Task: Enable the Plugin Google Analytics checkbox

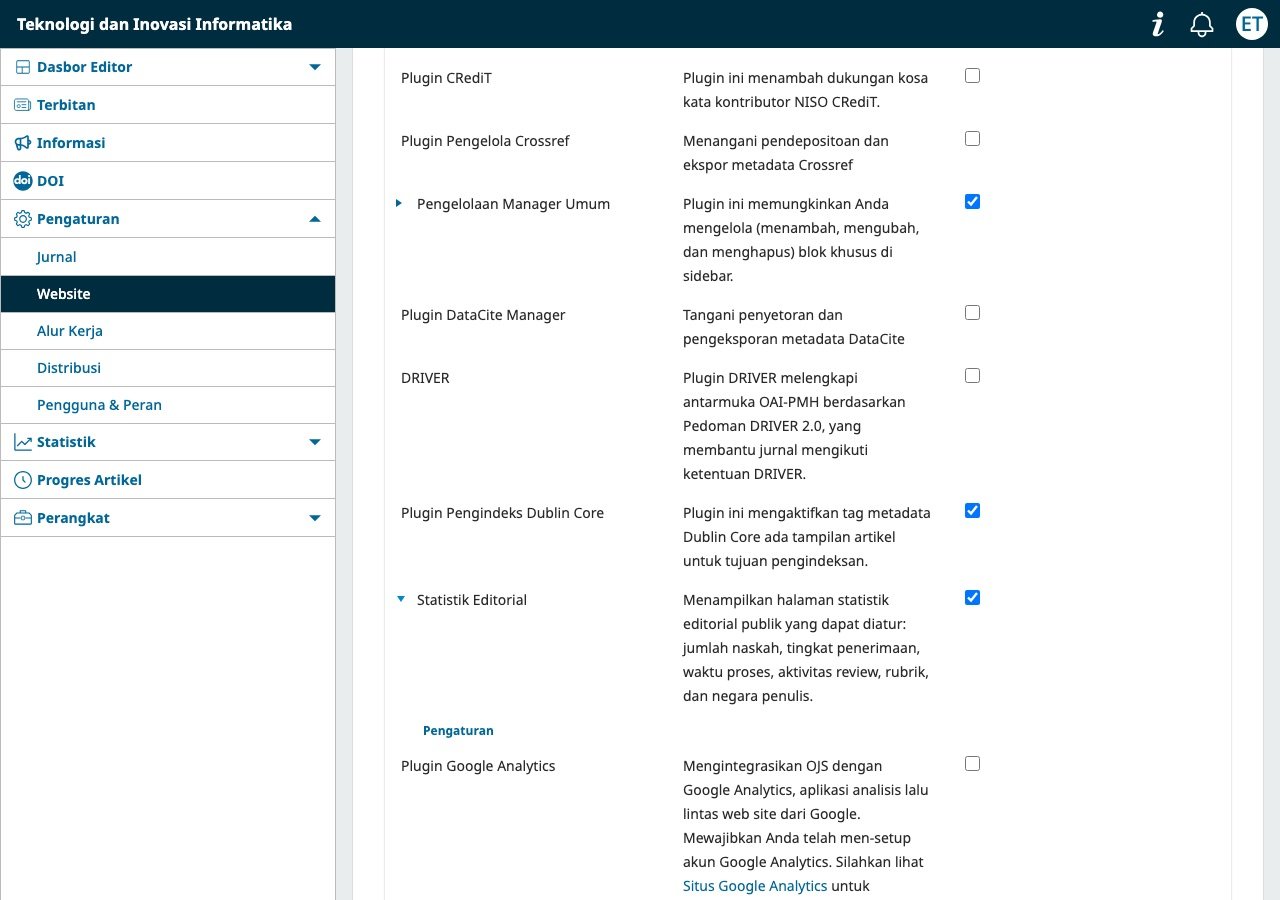Action: [x=972, y=764]
